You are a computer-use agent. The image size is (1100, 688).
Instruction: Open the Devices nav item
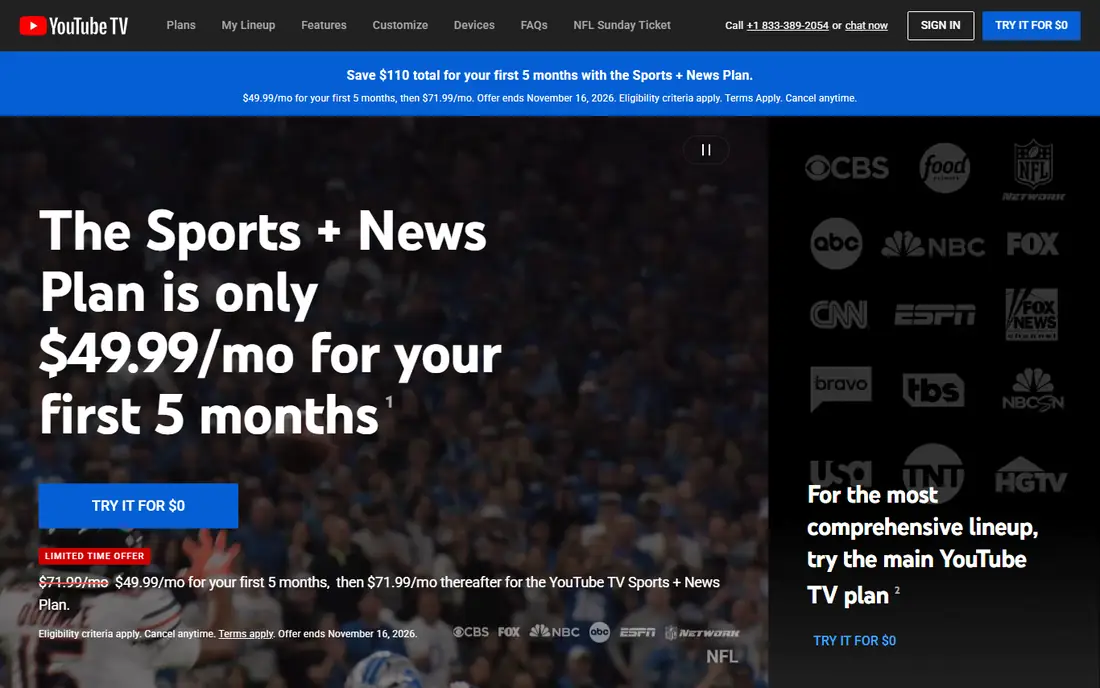tap(474, 25)
